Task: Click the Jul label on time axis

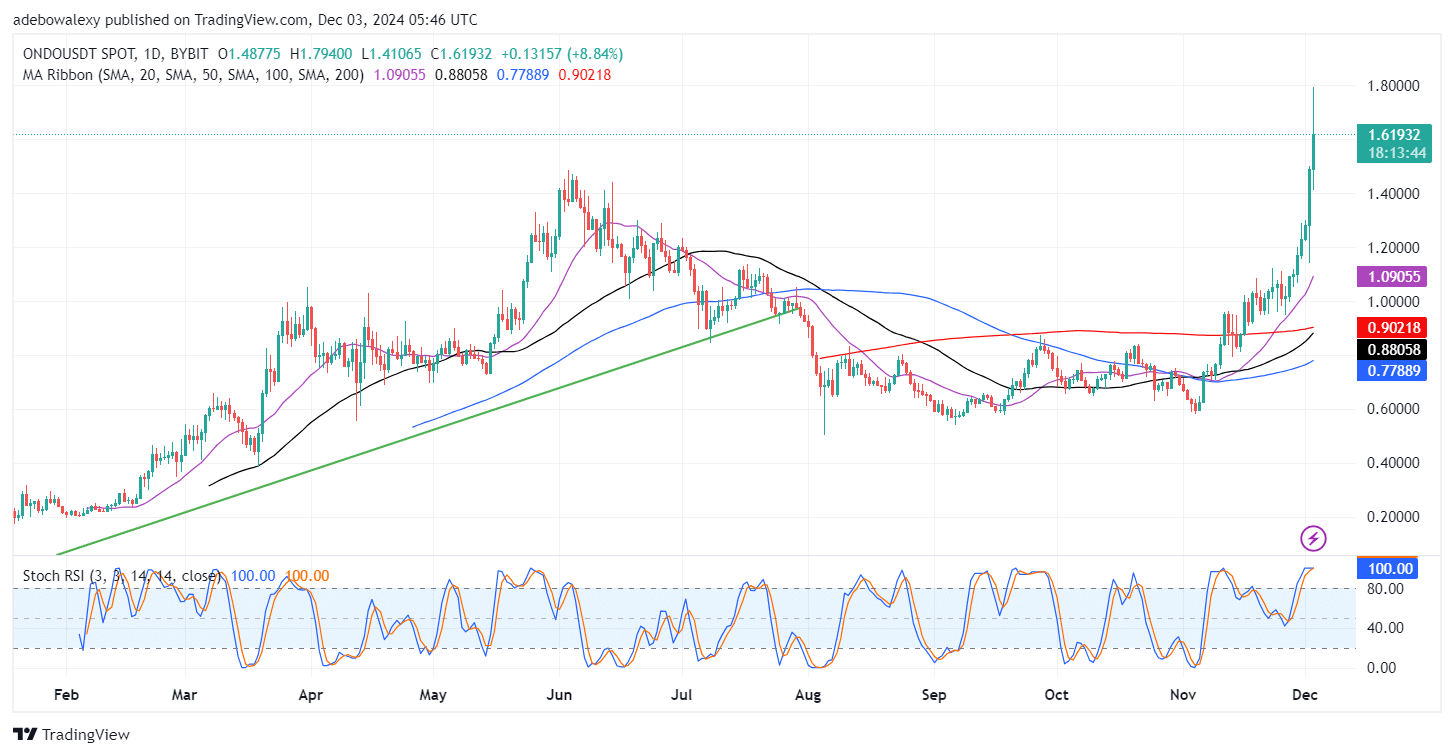Action: click(x=682, y=694)
